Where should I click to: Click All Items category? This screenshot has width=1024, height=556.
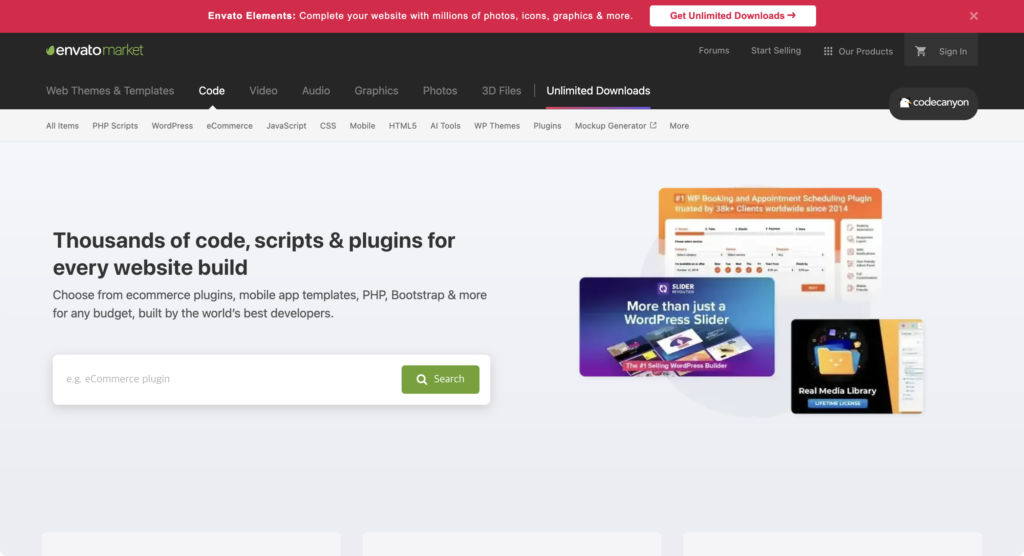(62, 125)
